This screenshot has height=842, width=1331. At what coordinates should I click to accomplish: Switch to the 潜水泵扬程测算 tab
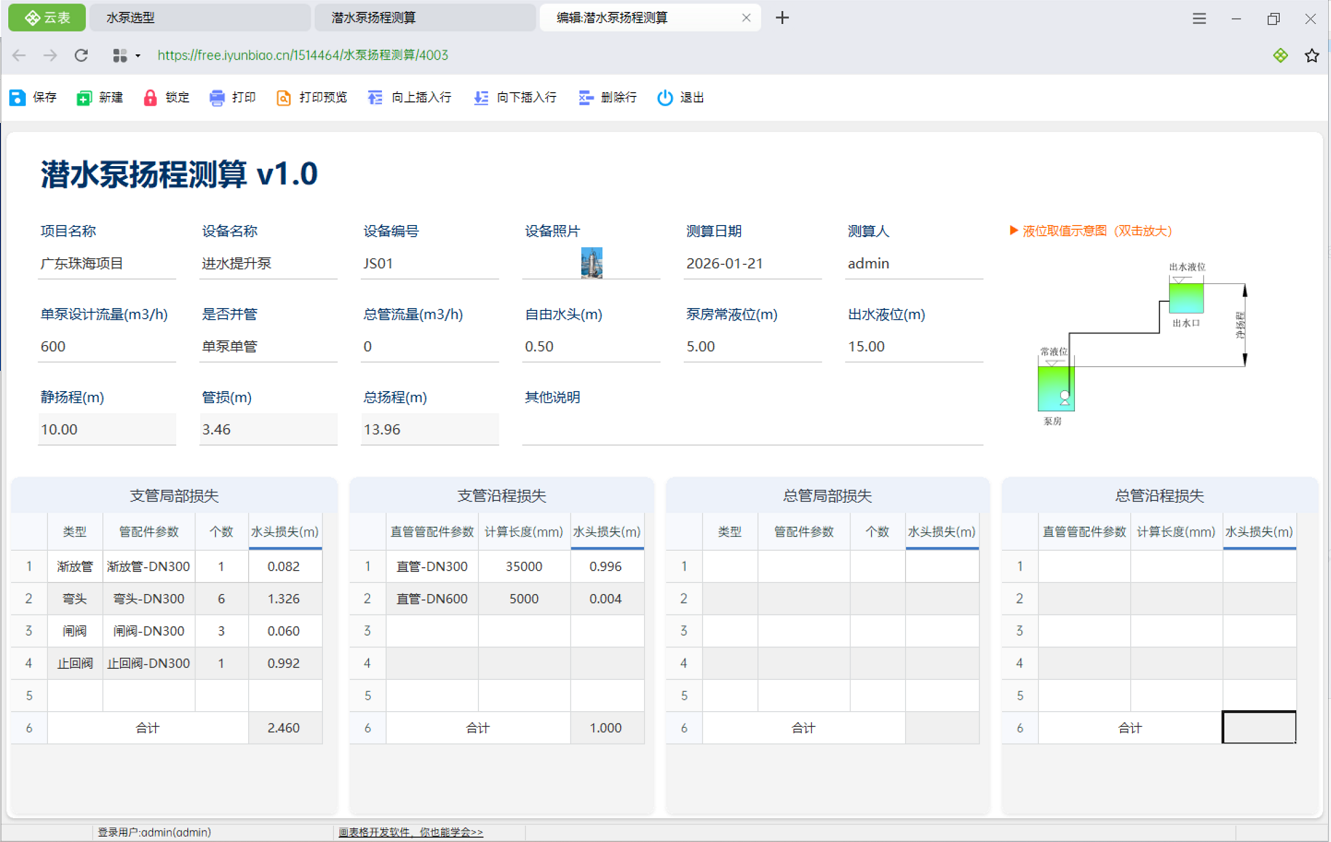click(424, 18)
